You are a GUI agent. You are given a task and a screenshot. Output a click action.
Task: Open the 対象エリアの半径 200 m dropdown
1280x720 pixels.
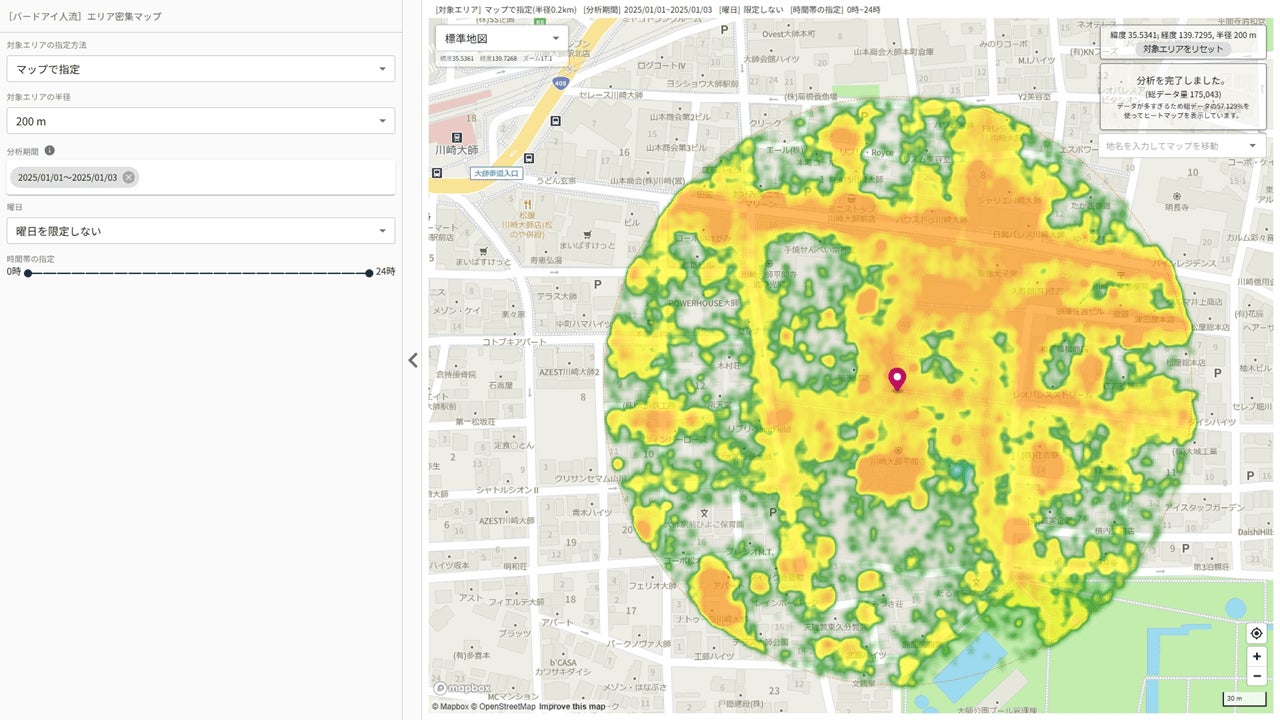coord(201,121)
